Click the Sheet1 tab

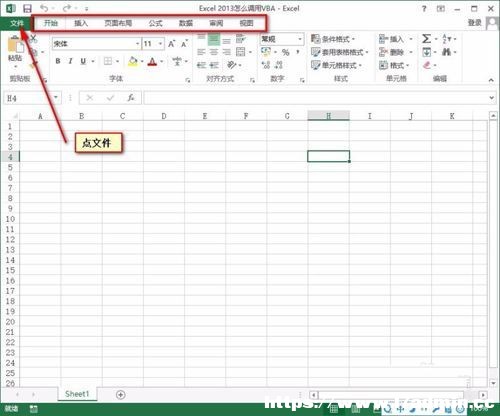click(77, 394)
